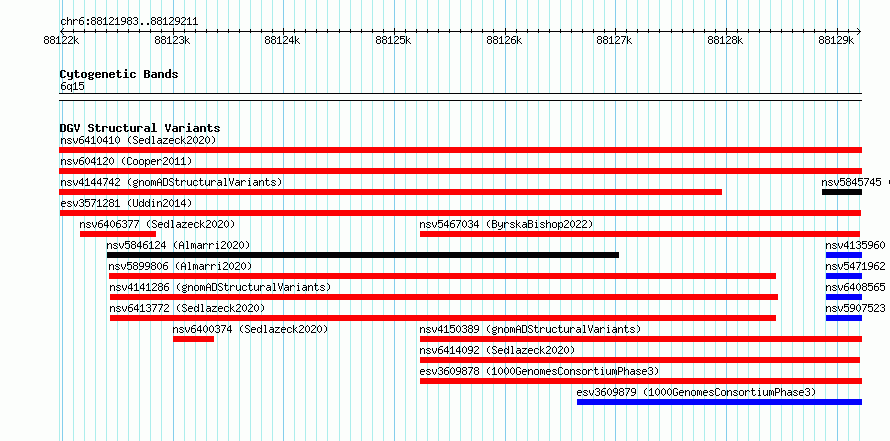The height and width of the screenshot is (441, 890).
Task: Select the 6q15 band label
Action: pos(73,87)
